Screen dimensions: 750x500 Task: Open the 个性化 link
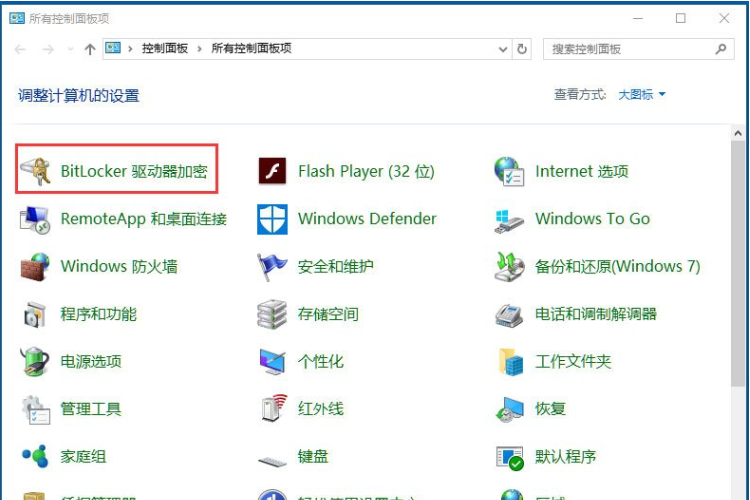[x=320, y=362]
